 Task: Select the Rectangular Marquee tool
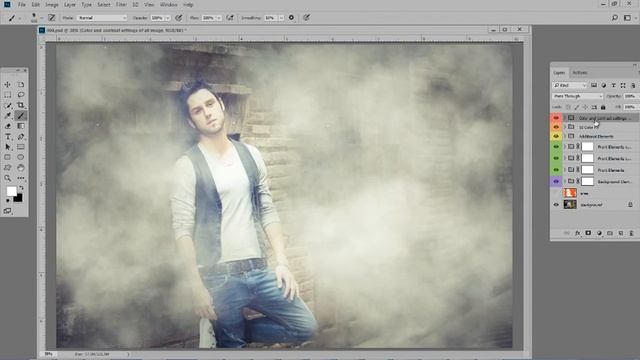tap(7, 95)
